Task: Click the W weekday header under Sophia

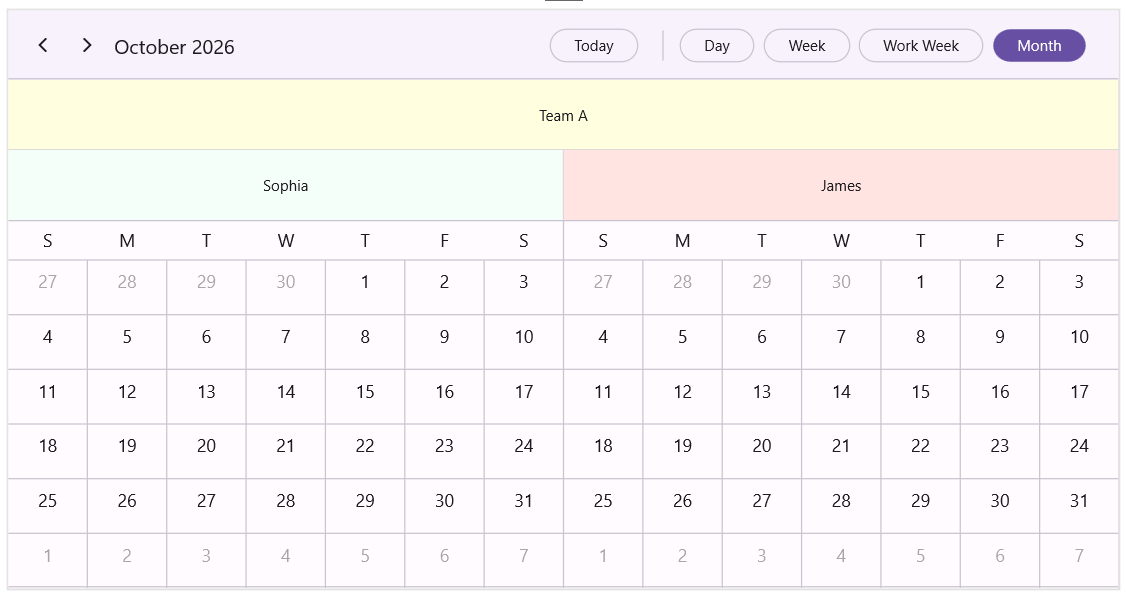Action: [x=286, y=241]
